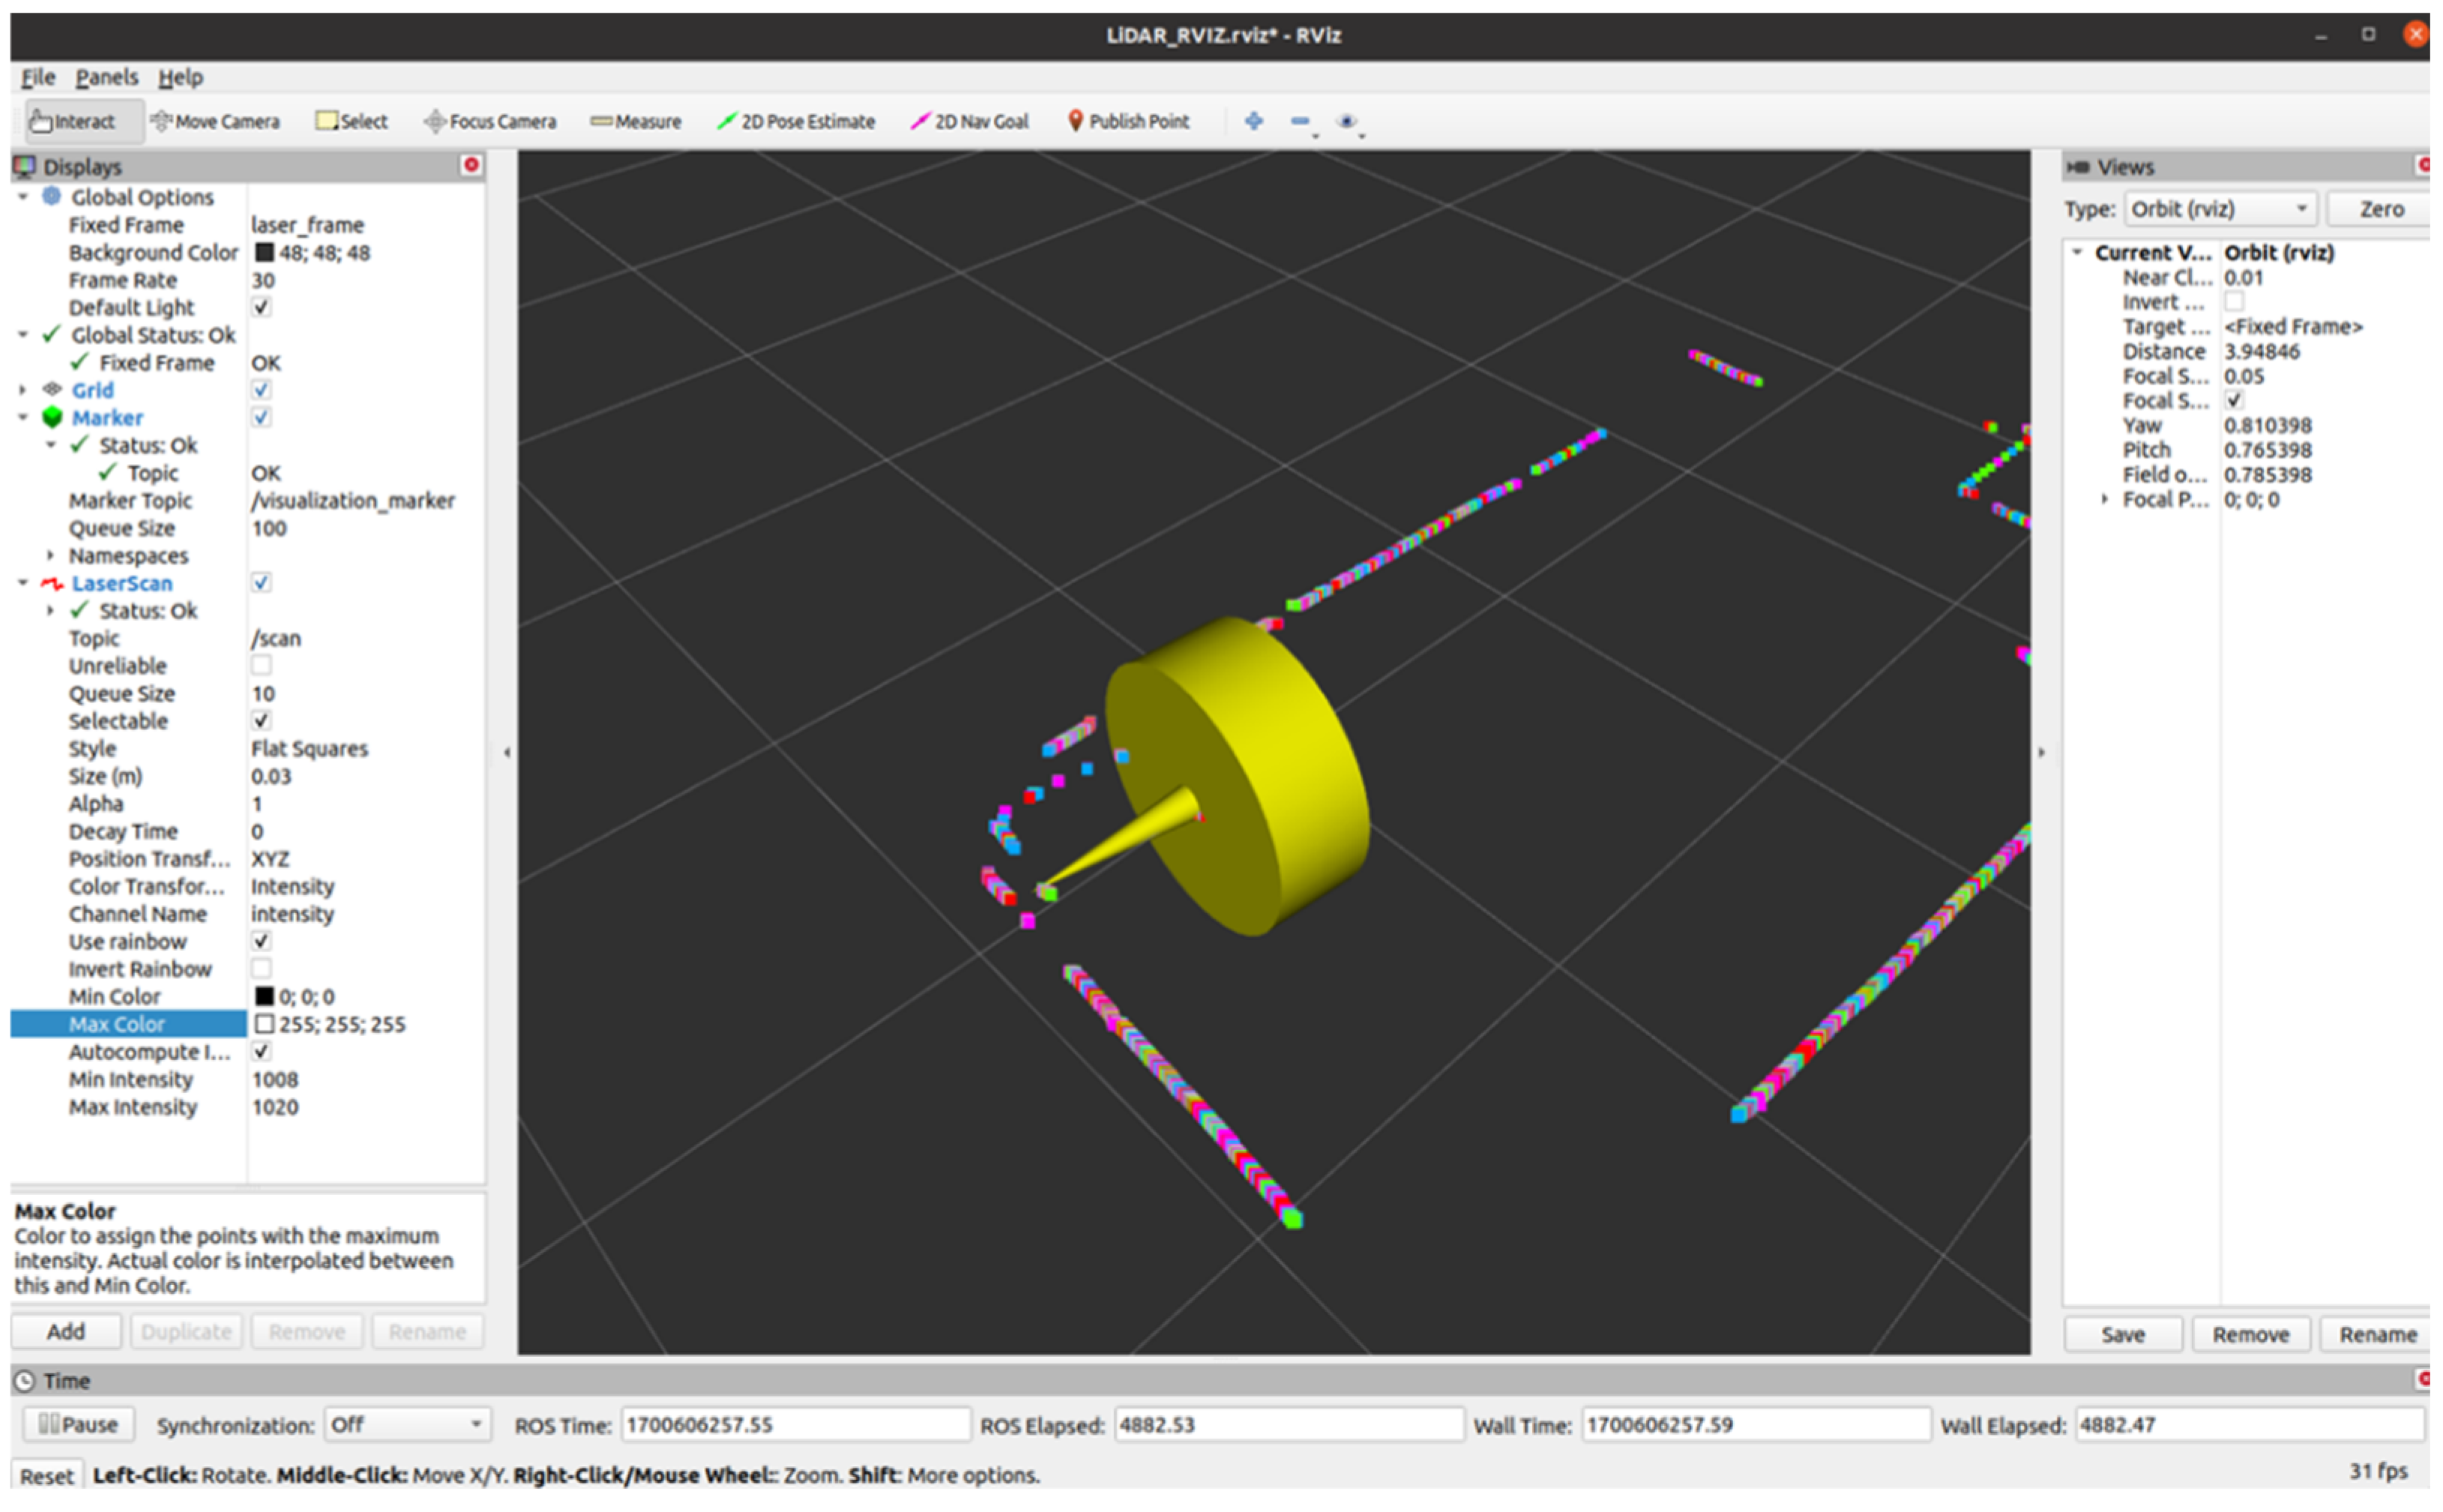Disable the Grid display checkbox
2443x1512 pixels.
(x=261, y=390)
